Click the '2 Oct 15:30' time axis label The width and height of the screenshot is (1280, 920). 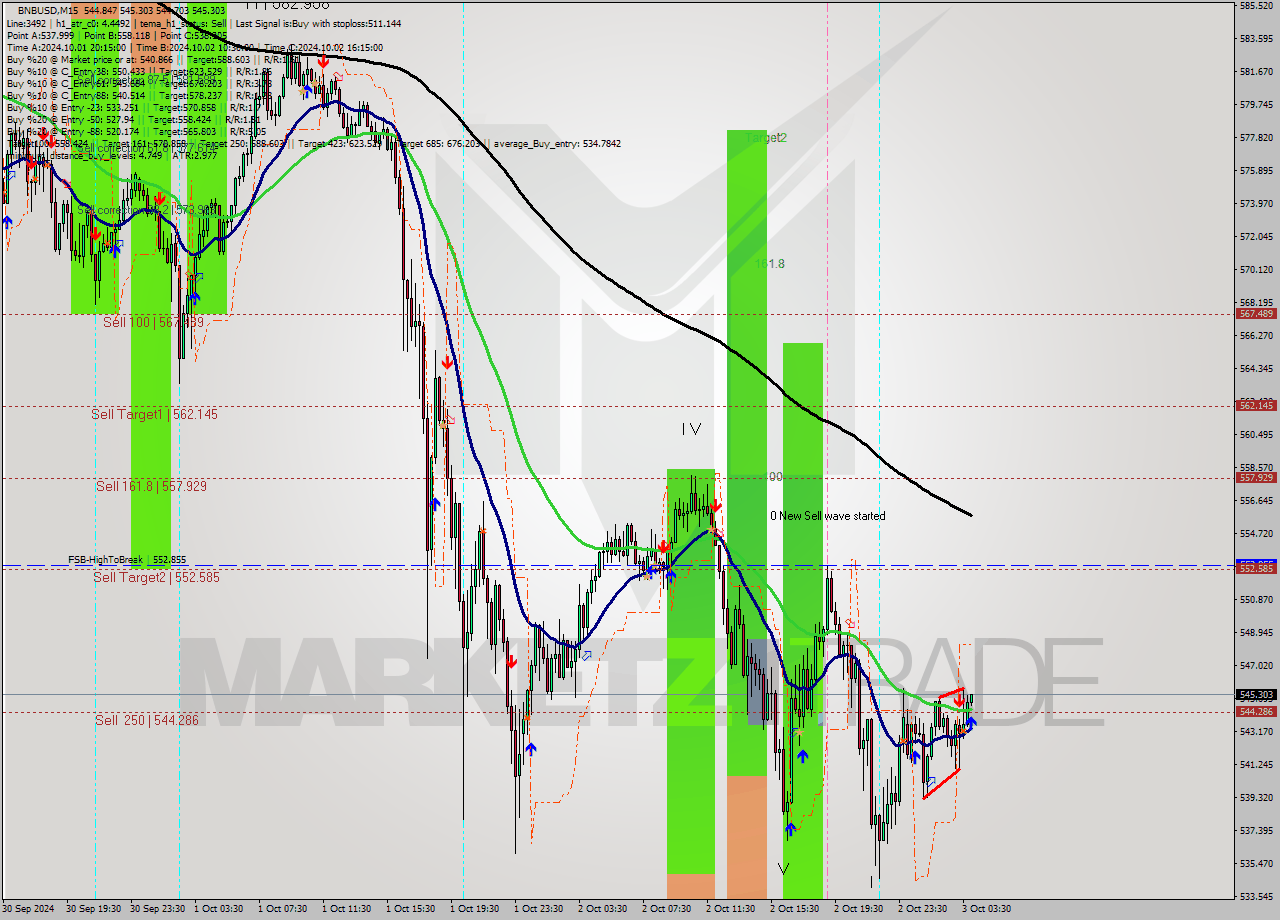794,909
